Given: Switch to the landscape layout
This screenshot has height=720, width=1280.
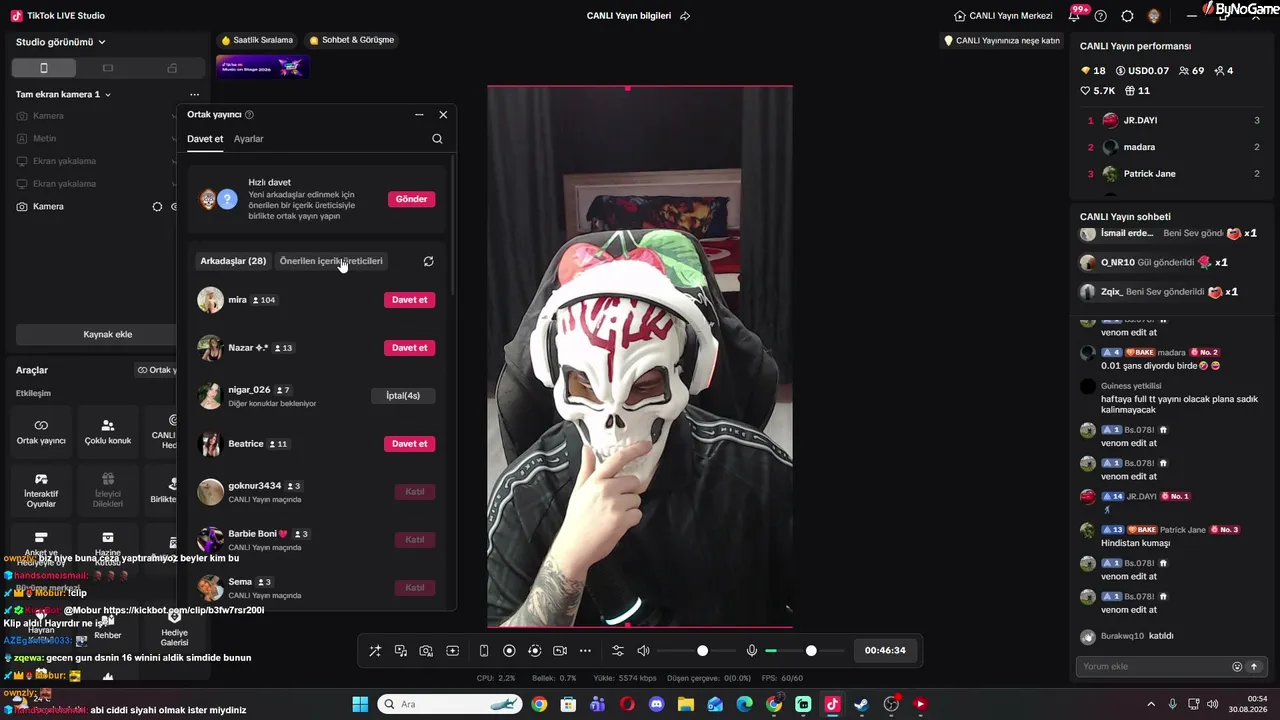Looking at the screenshot, I should (x=108, y=68).
